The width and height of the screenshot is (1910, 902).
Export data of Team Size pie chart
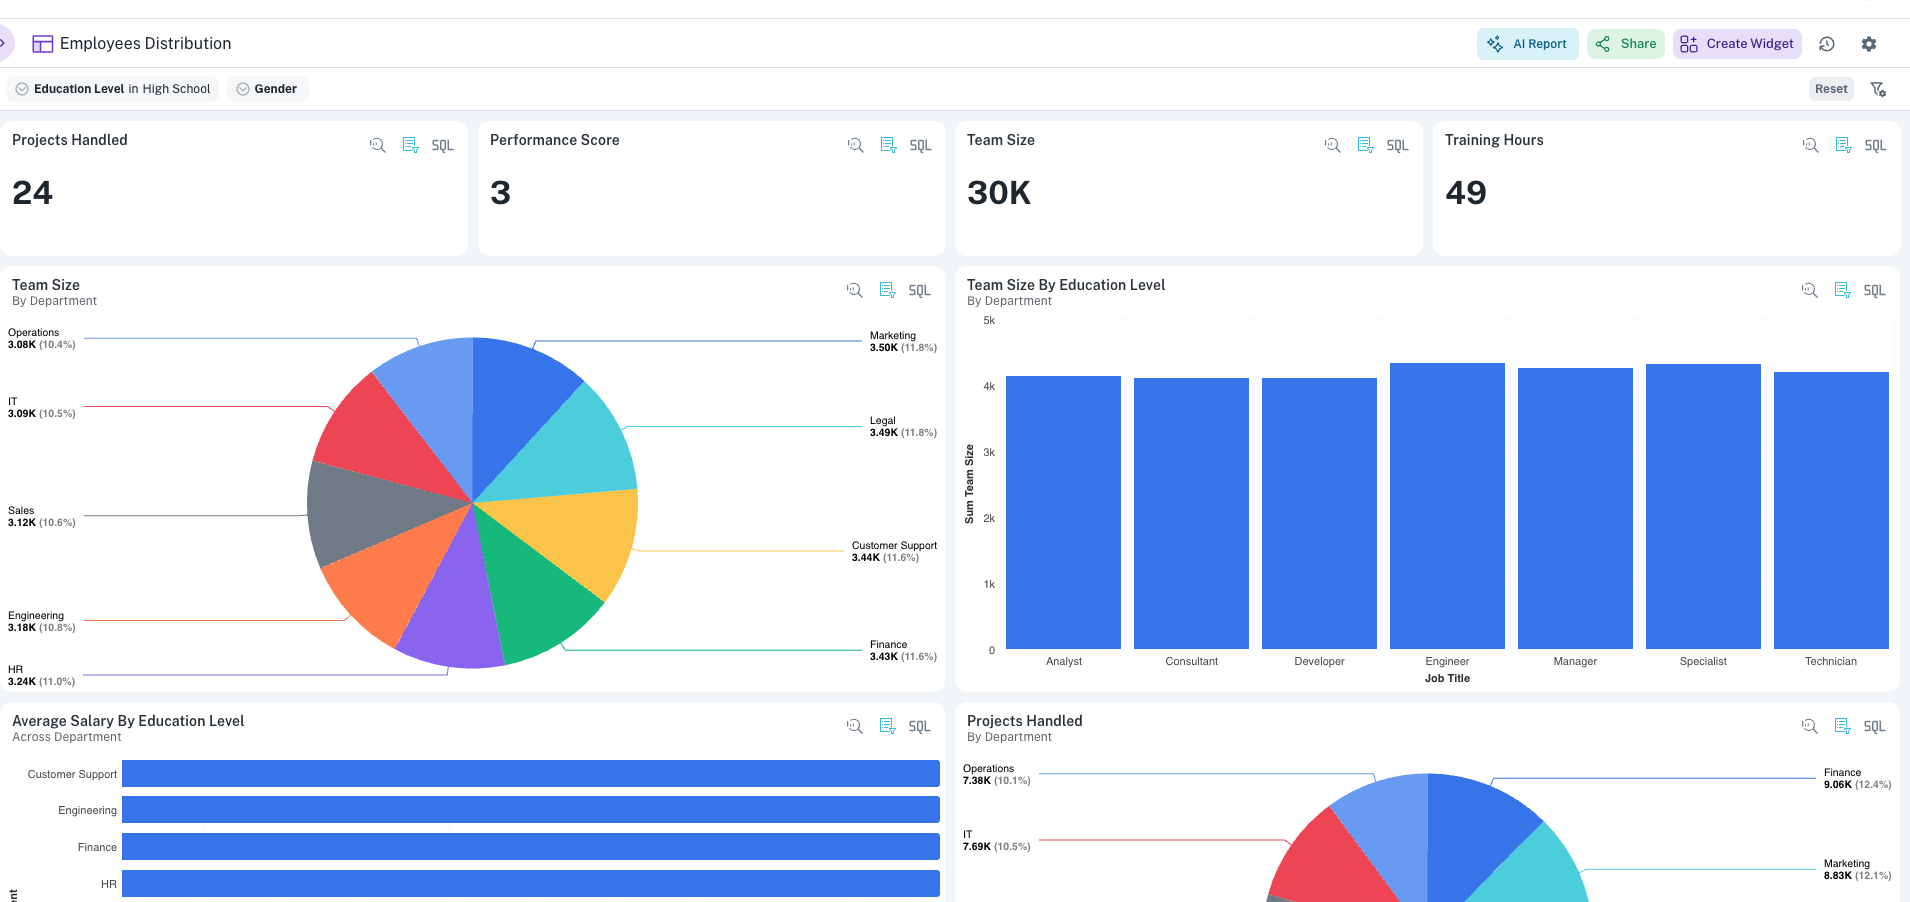coord(887,290)
